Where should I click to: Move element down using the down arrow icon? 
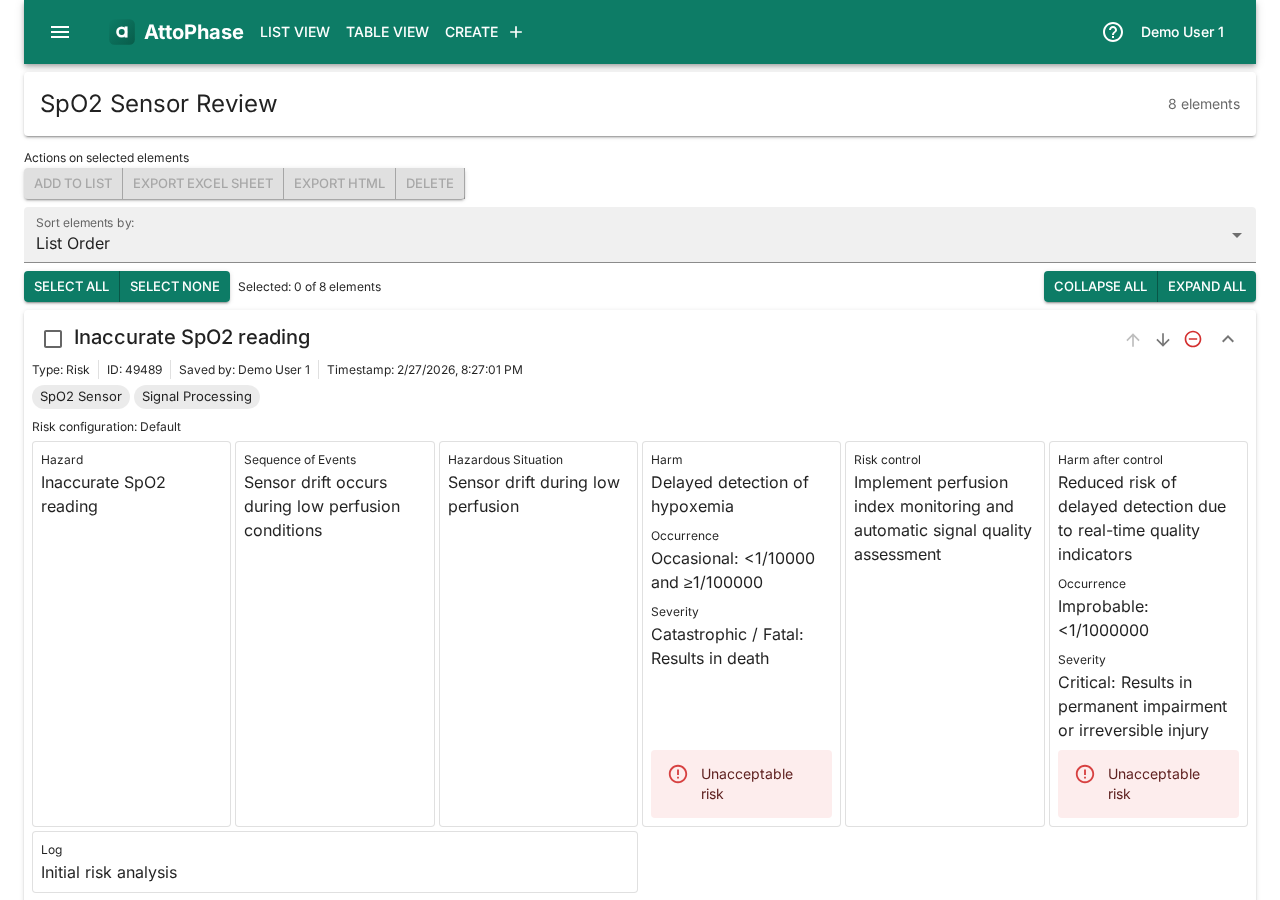(x=1161, y=339)
